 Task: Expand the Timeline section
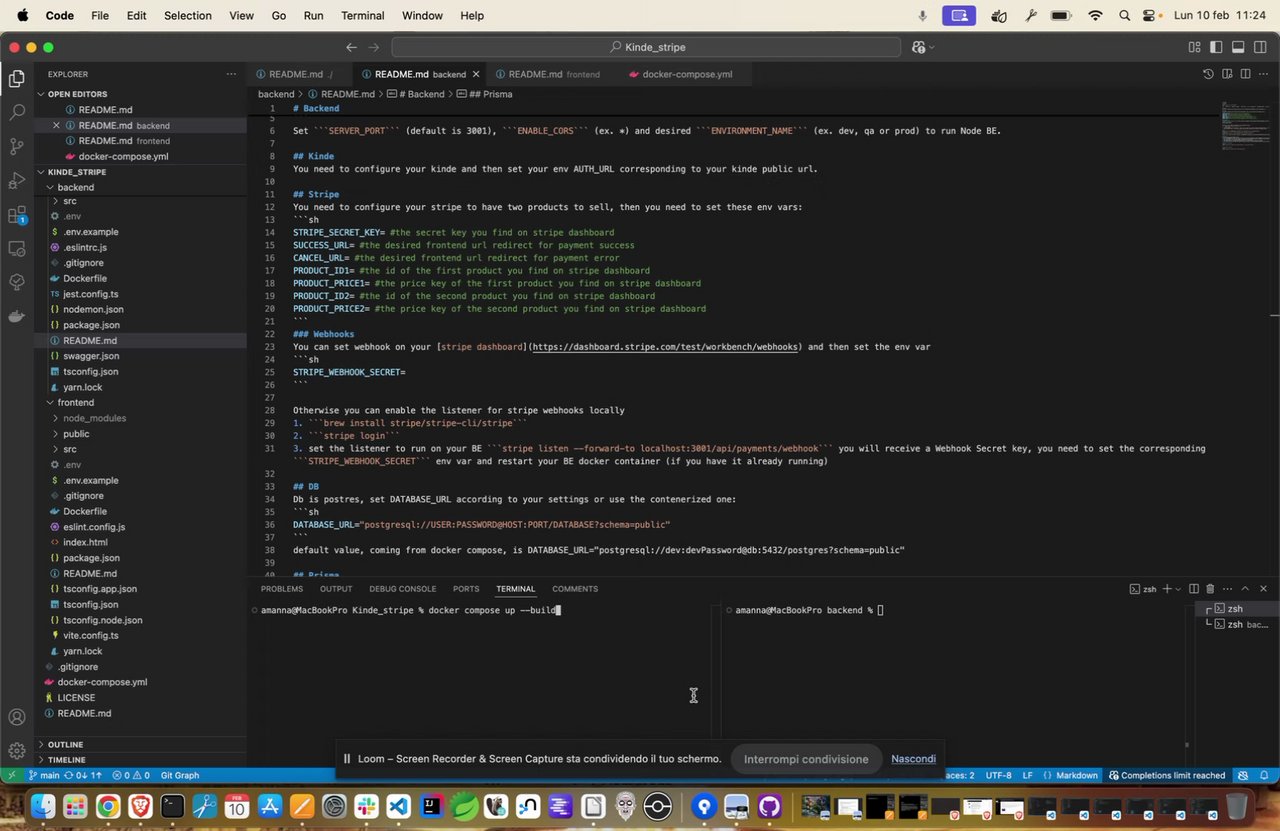66,760
